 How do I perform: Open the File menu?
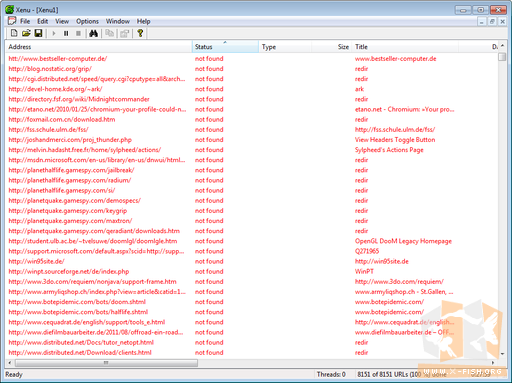(x=25, y=21)
